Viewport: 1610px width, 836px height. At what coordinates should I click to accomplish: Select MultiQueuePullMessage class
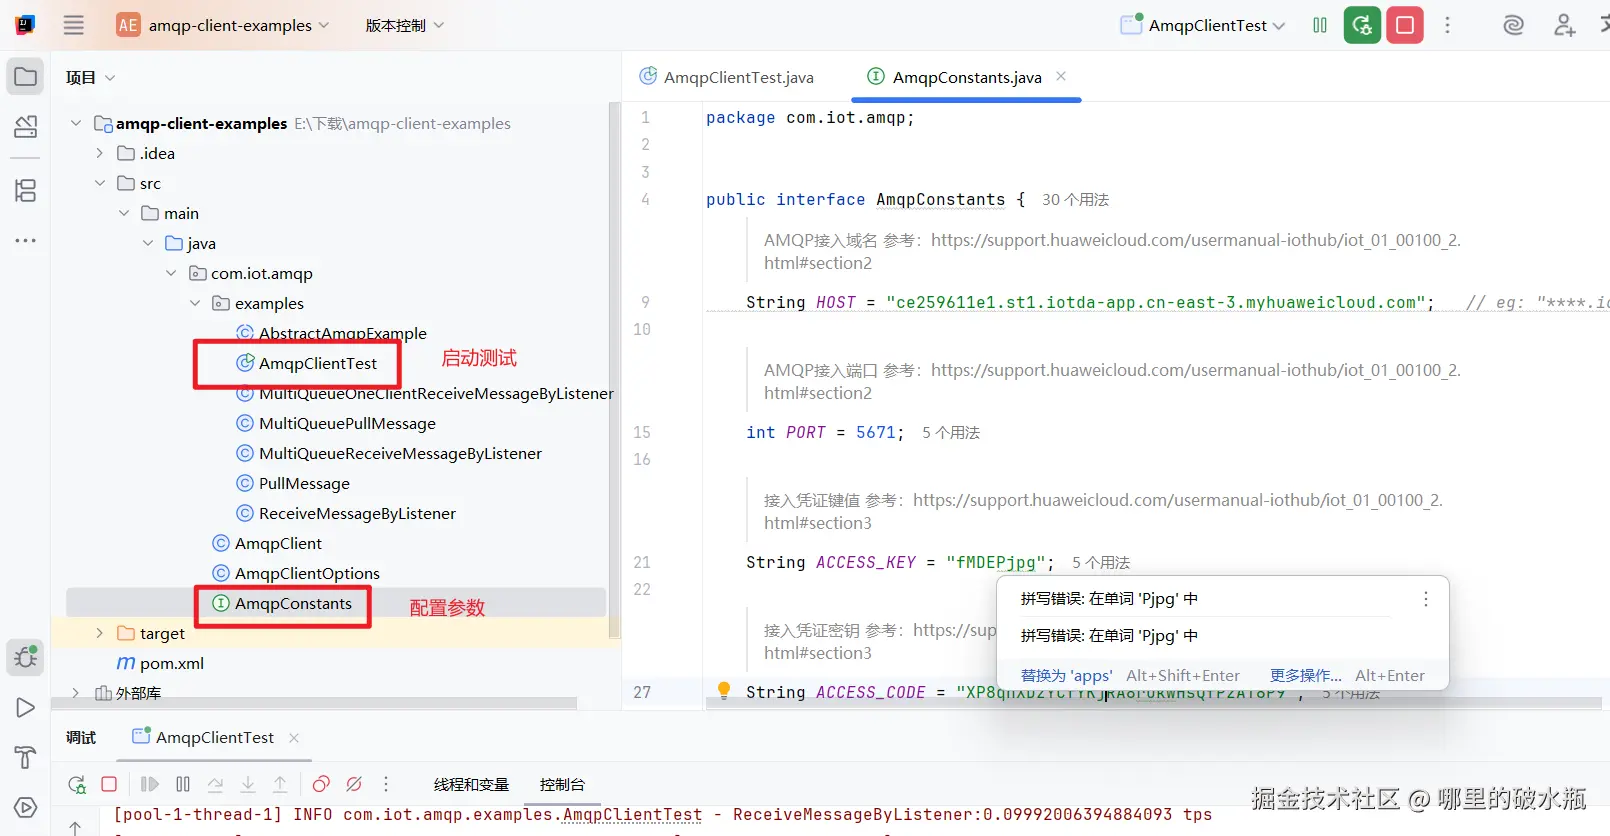point(347,423)
